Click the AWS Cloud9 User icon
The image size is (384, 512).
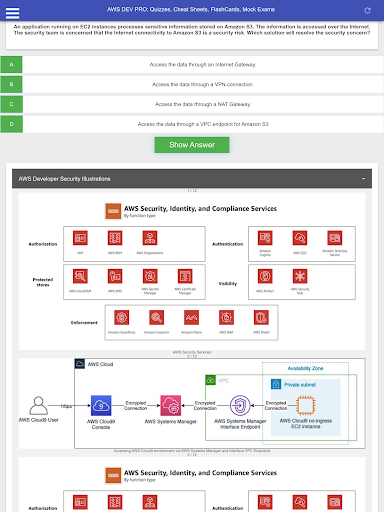[x=39, y=405]
